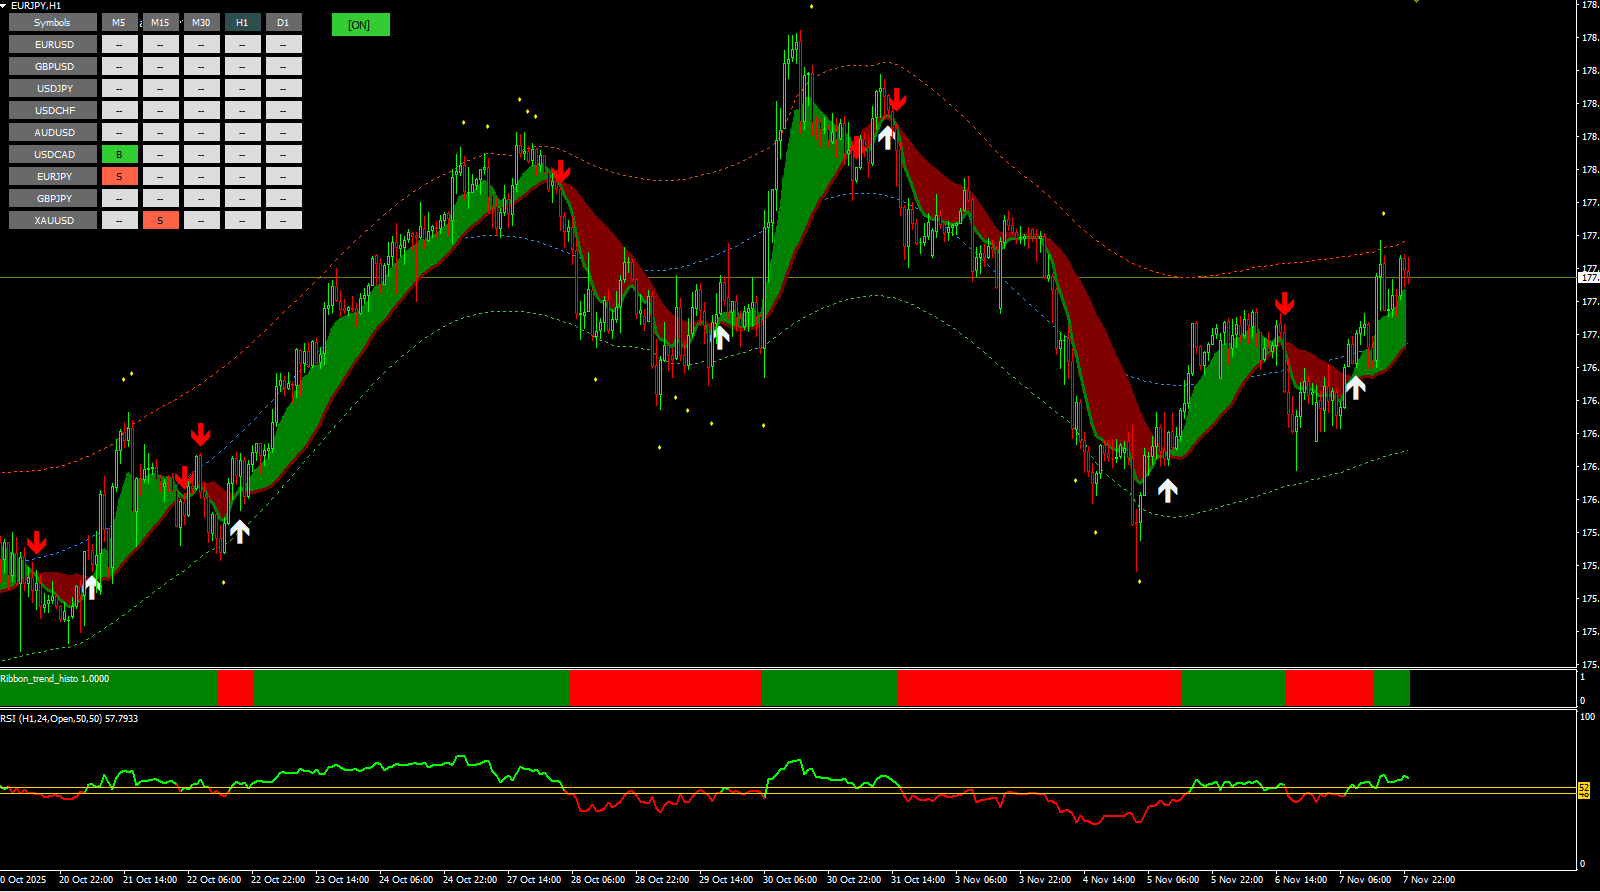The width and height of the screenshot is (1600, 892).
Task: Click the white up arrow near 7 Nov 06:00
Action: (x=1355, y=386)
